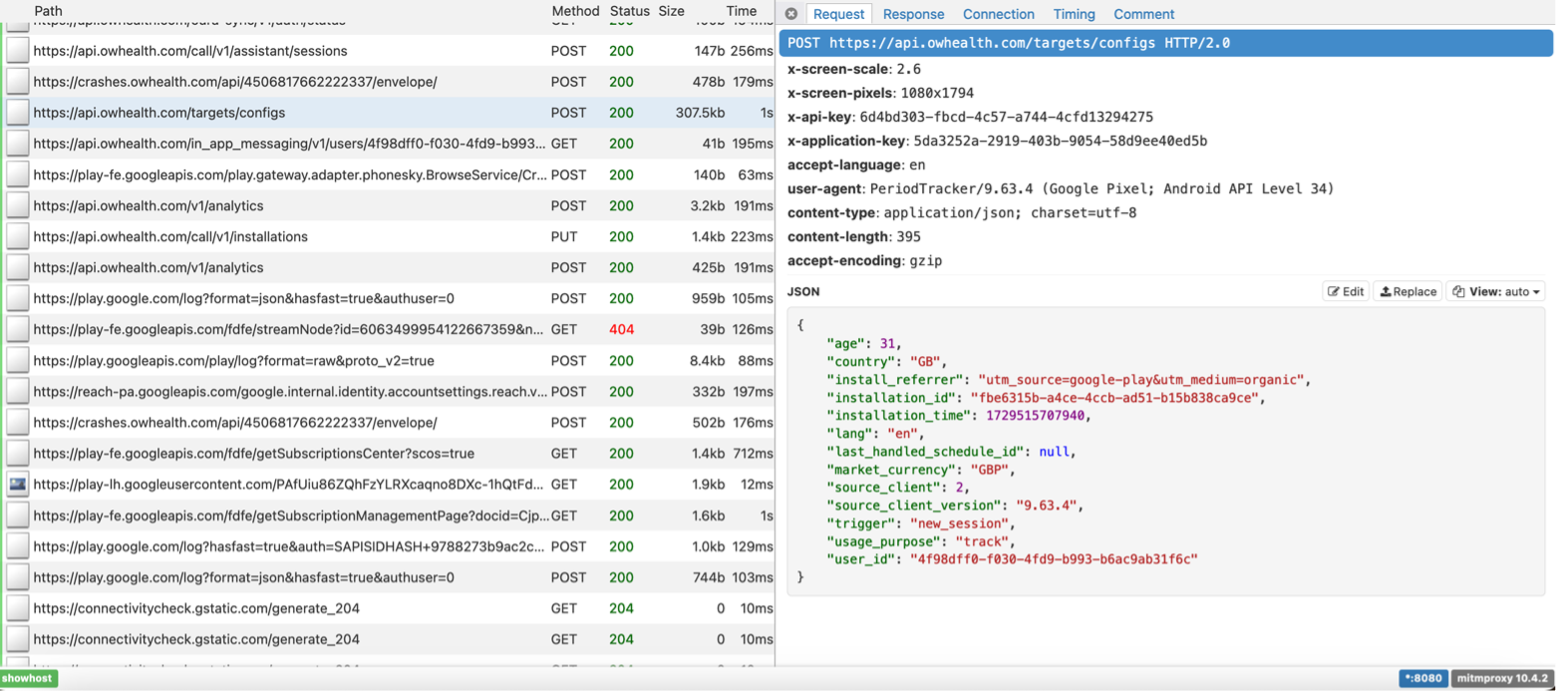
Task: Sort flows by the Status column header
Action: tap(629, 10)
